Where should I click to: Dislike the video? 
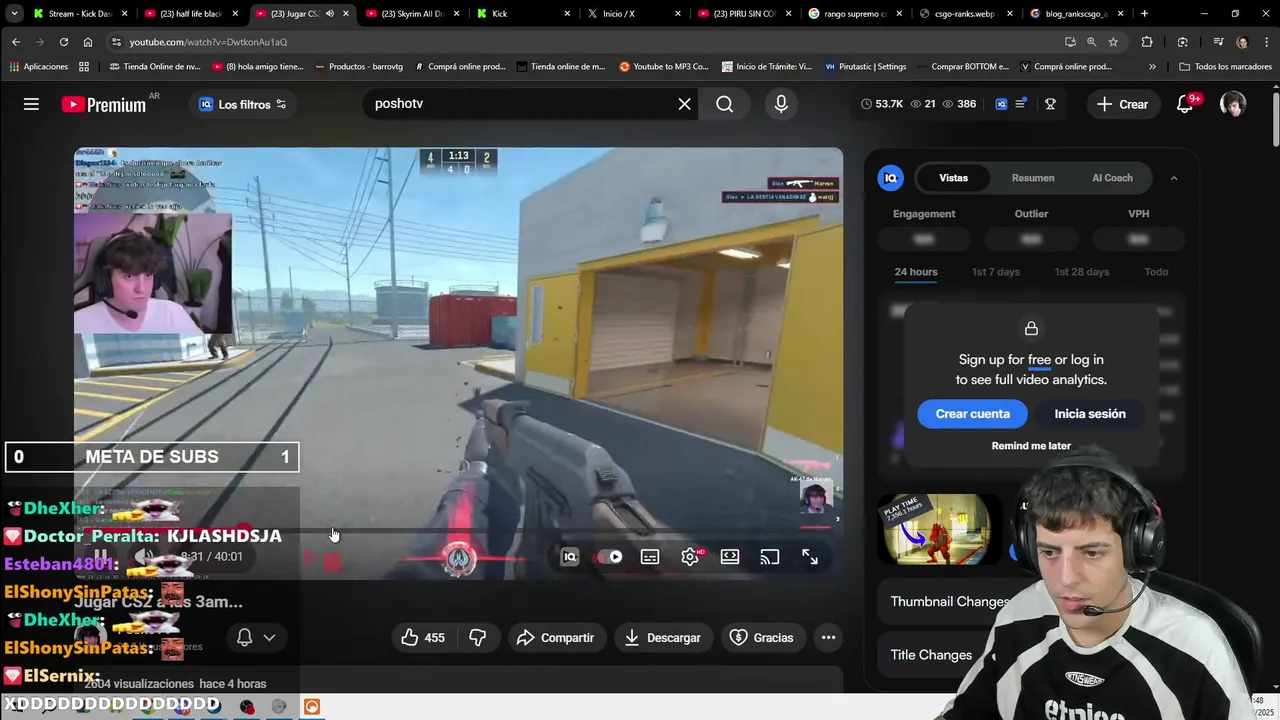(478, 637)
